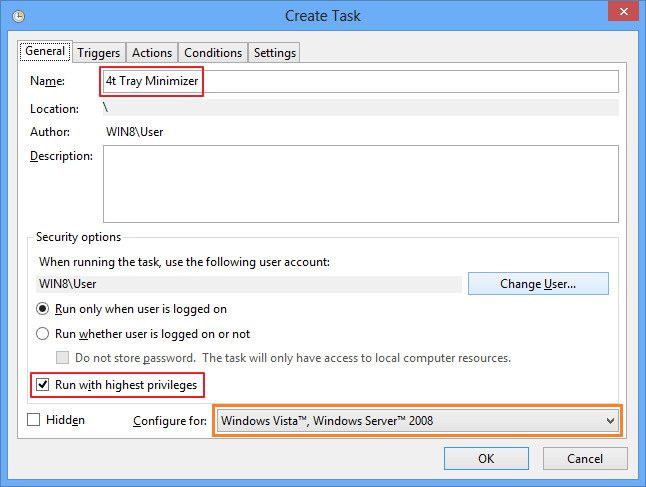Open the Configure for dropdown
This screenshot has width=646, height=487.
(x=418, y=421)
